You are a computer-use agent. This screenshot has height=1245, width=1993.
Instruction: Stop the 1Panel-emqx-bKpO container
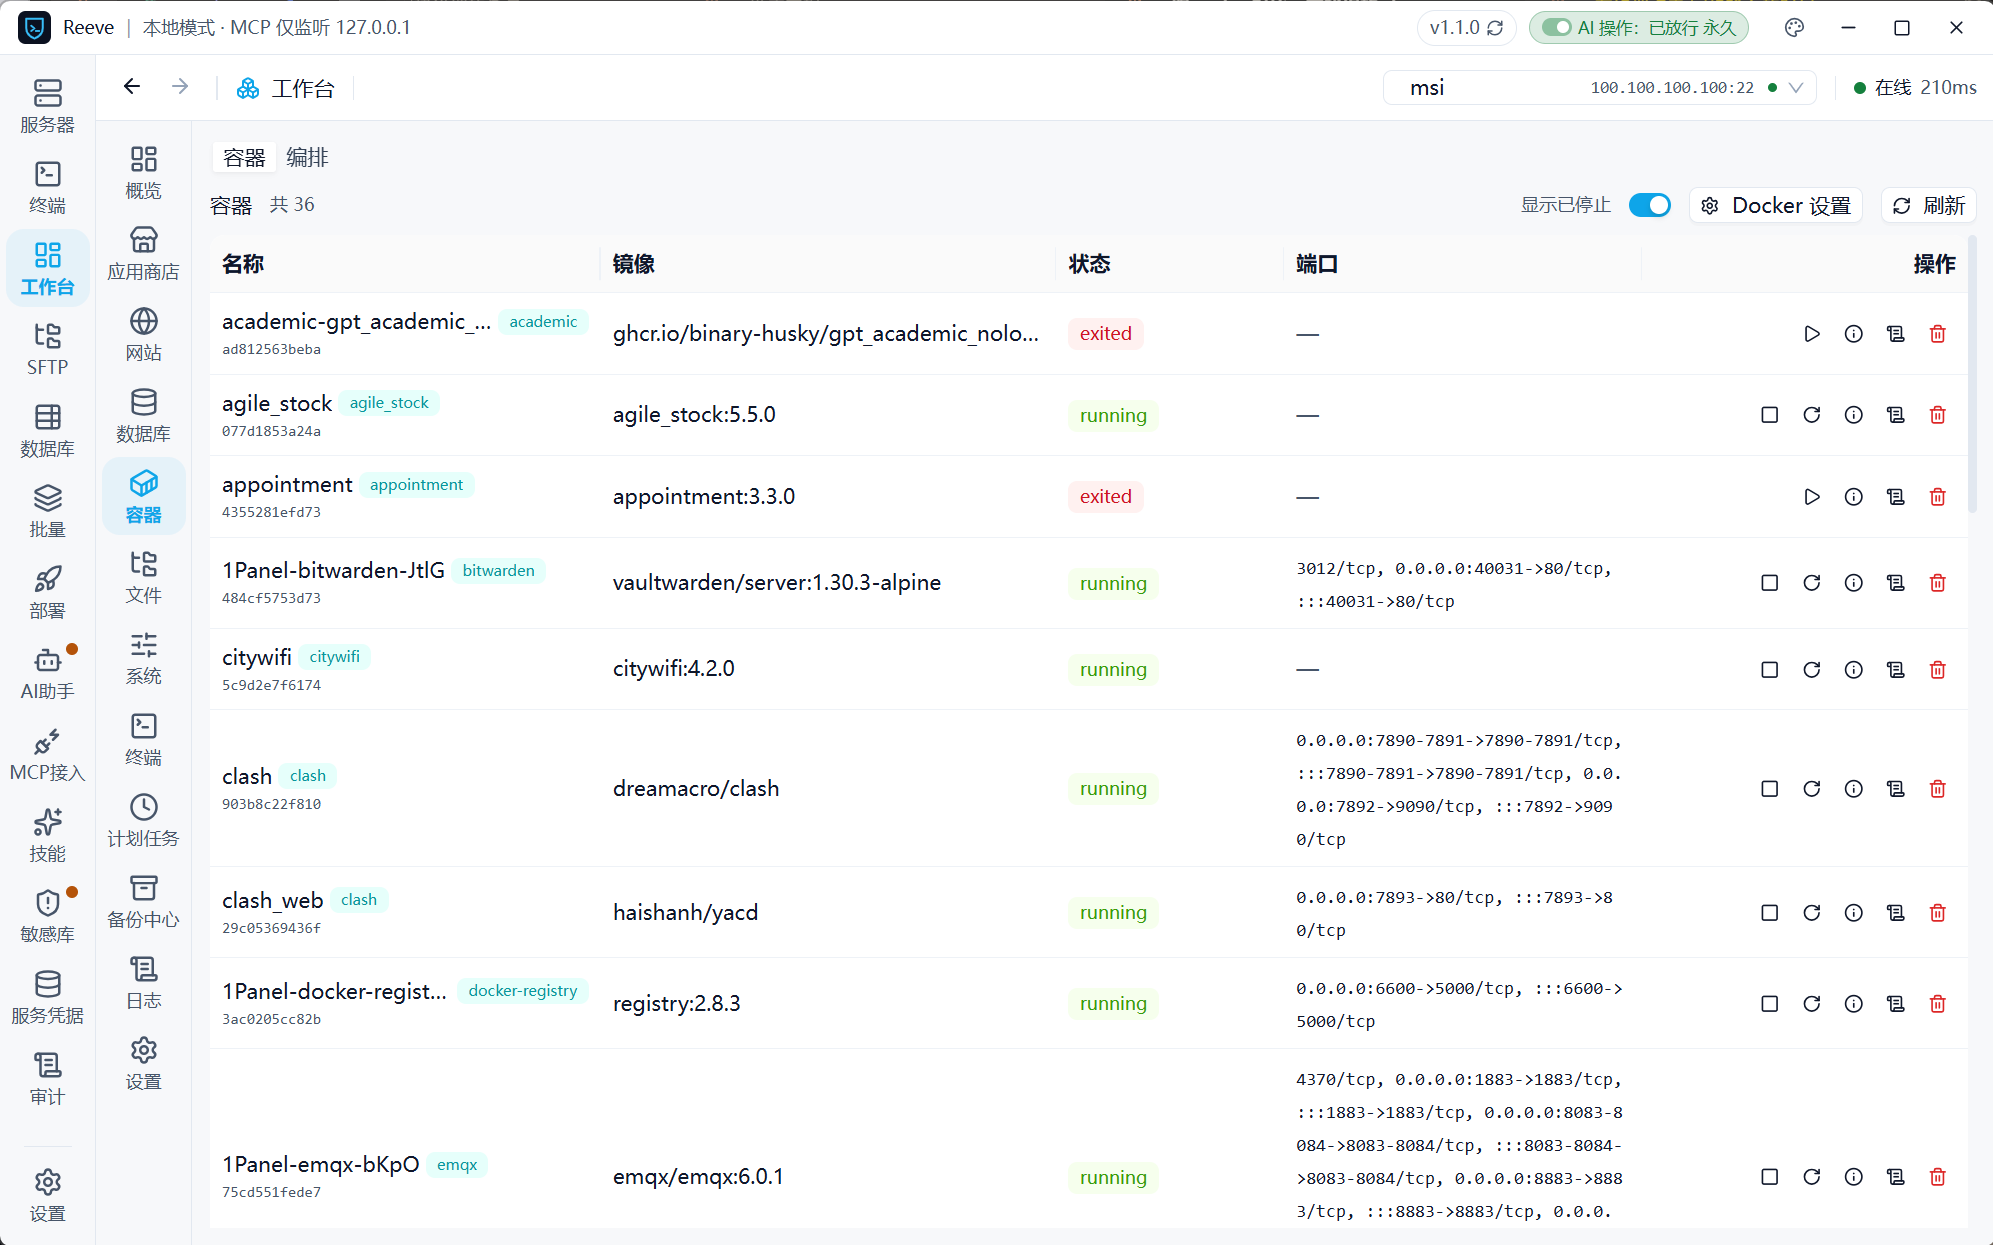pos(1769,1177)
